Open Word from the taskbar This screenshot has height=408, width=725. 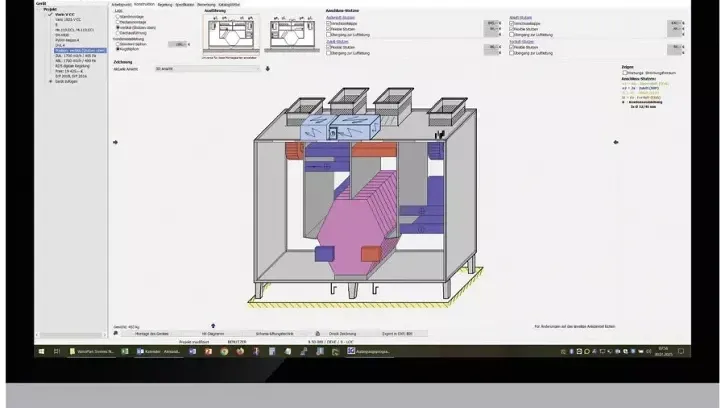pos(193,352)
